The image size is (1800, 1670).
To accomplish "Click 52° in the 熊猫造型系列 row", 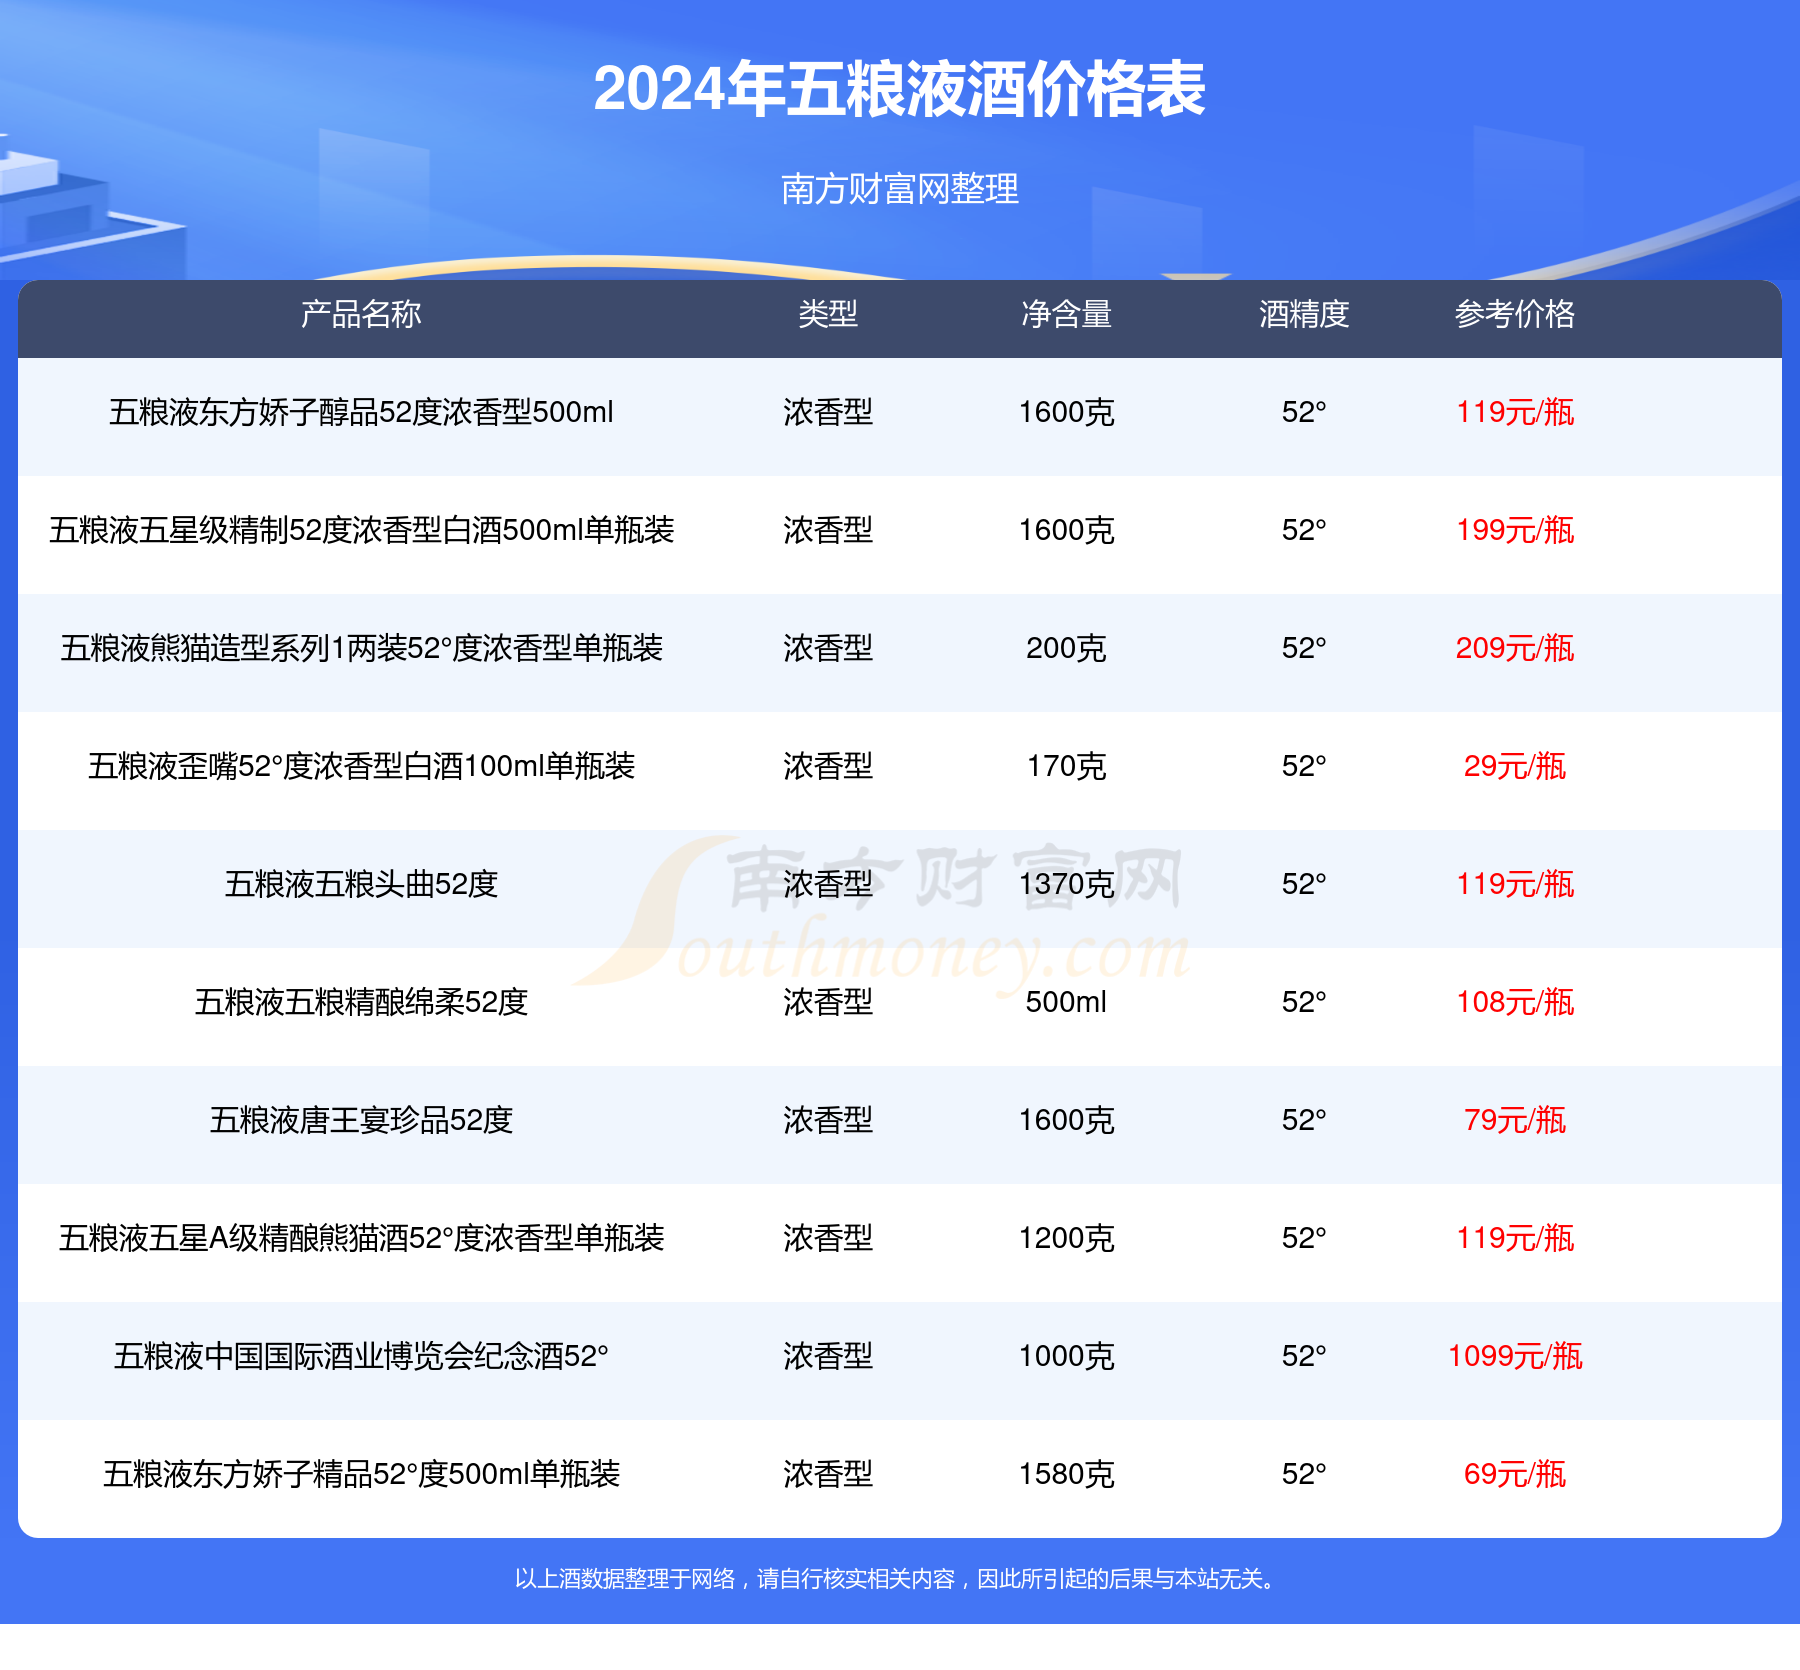I will tap(1304, 648).
